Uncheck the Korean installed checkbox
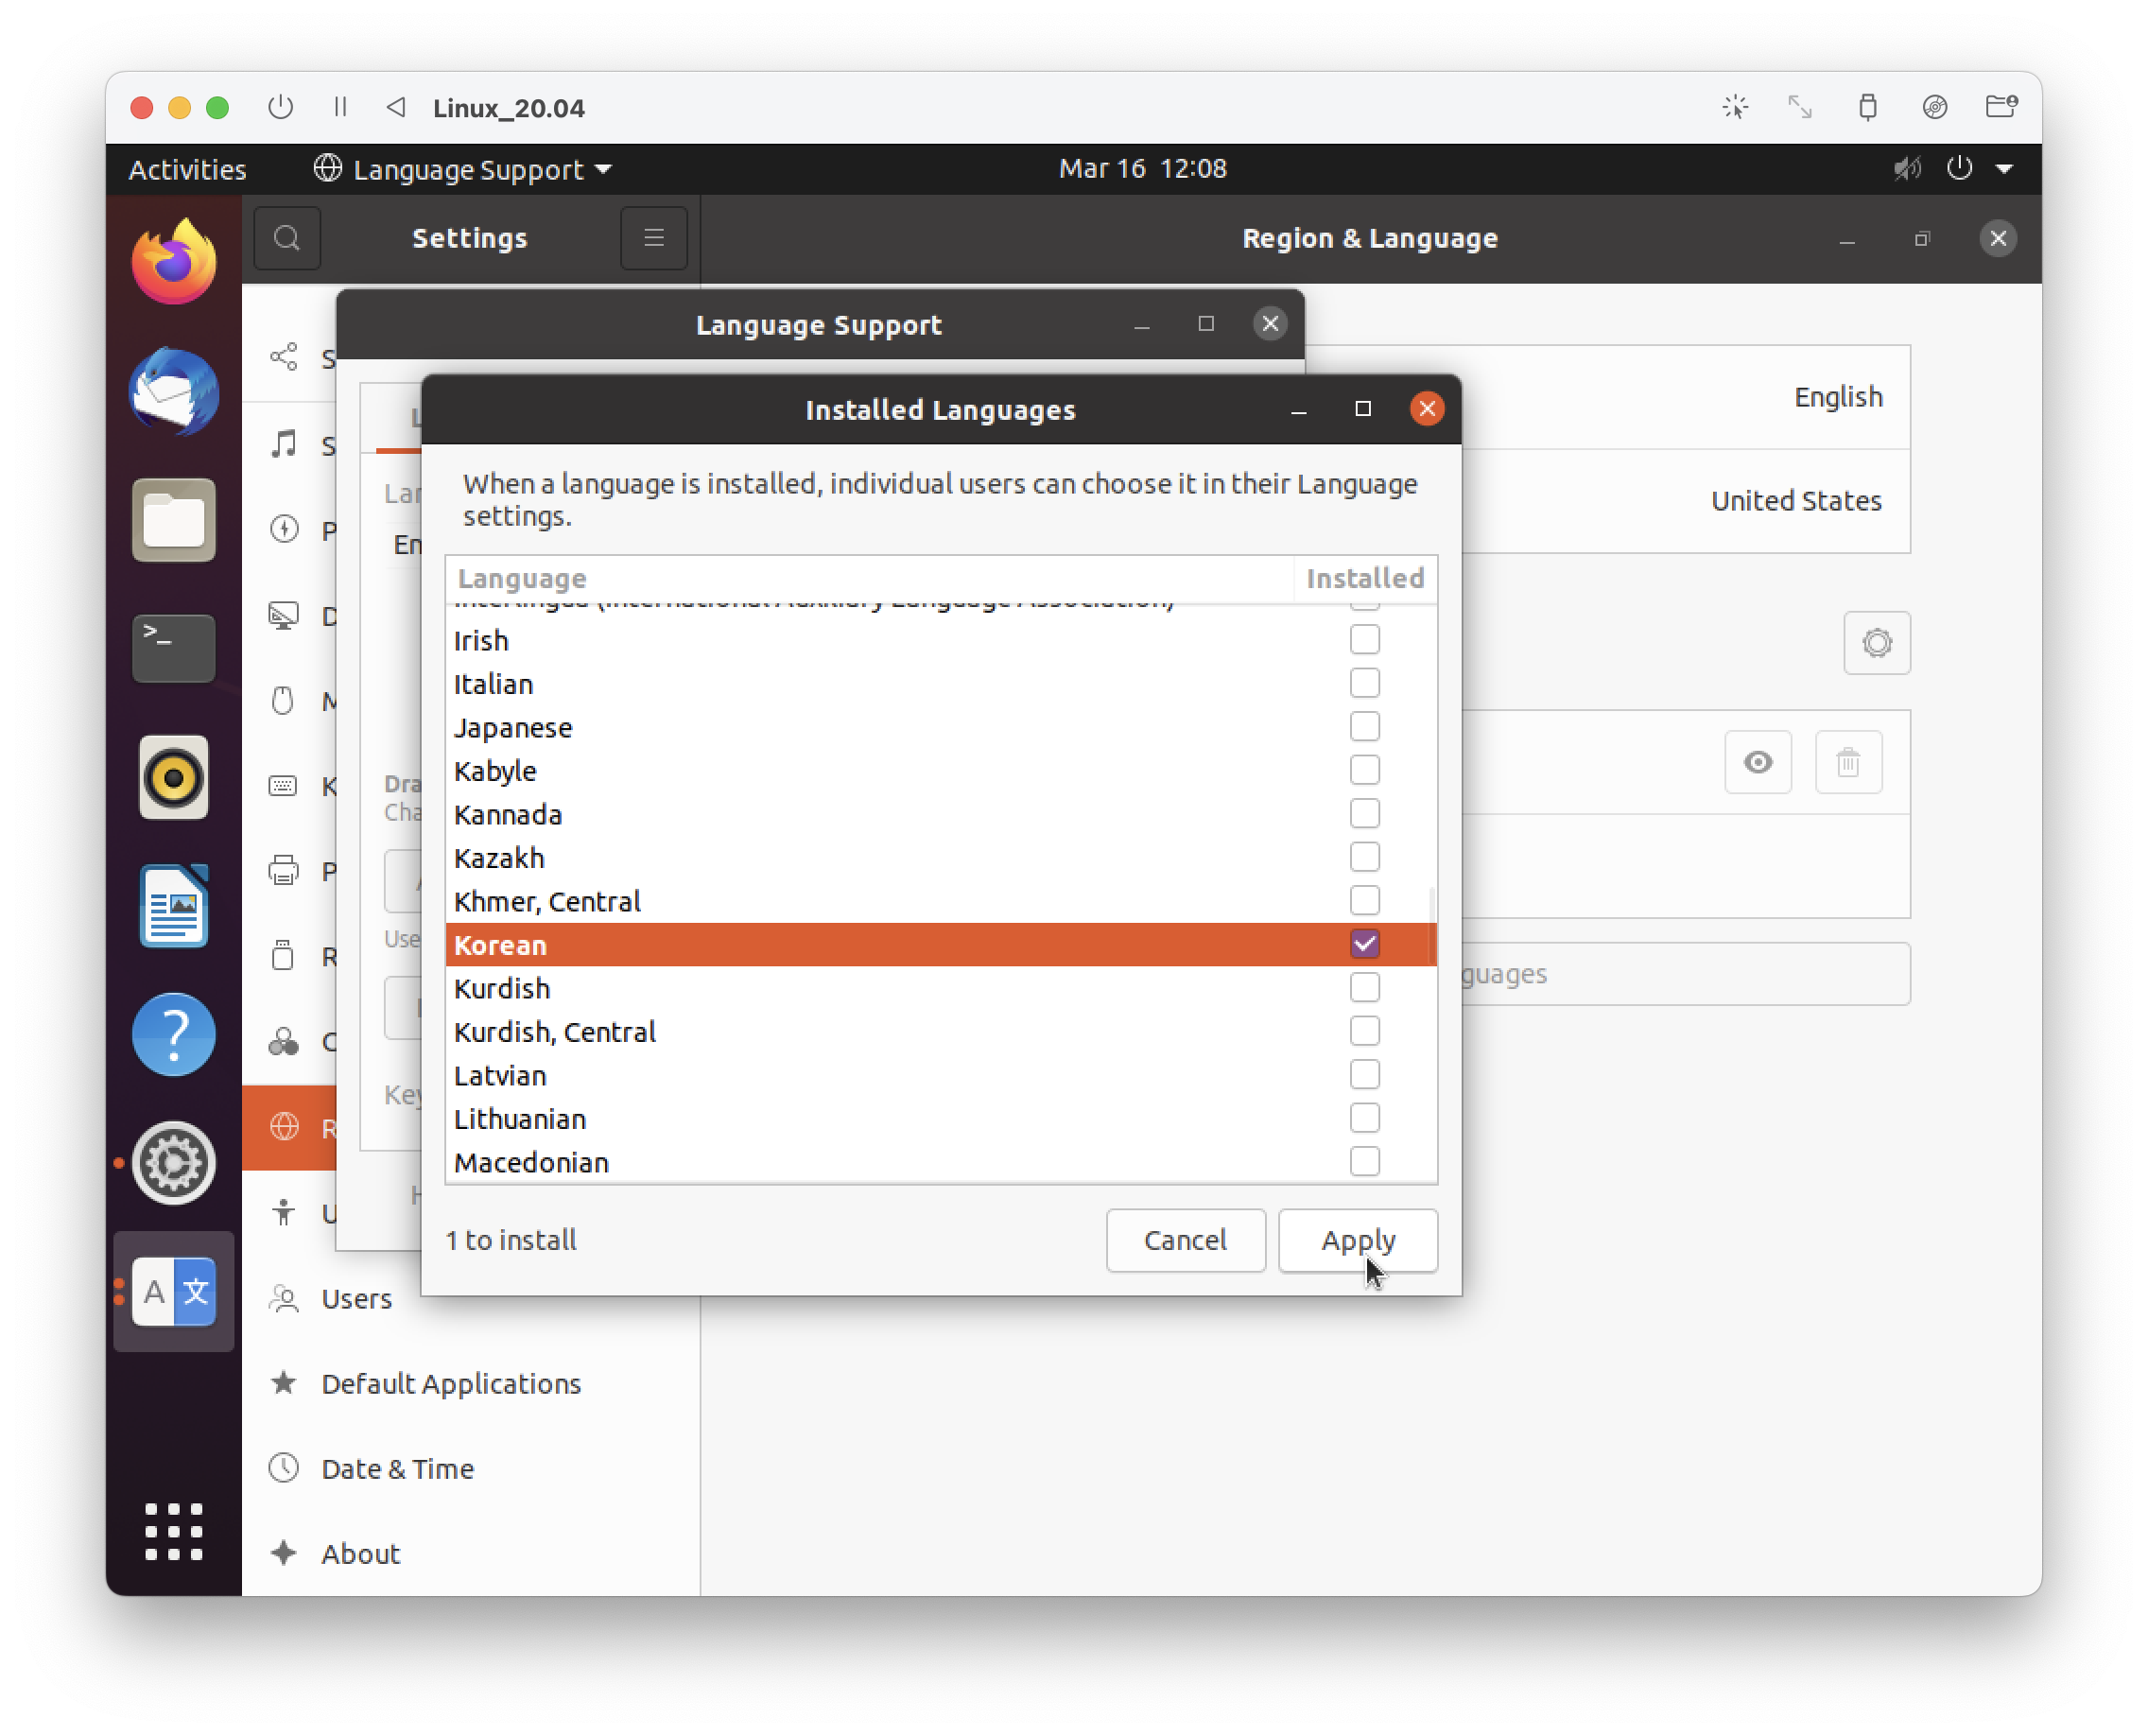The height and width of the screenshot is (1736, 2148). coord(1364,944)
